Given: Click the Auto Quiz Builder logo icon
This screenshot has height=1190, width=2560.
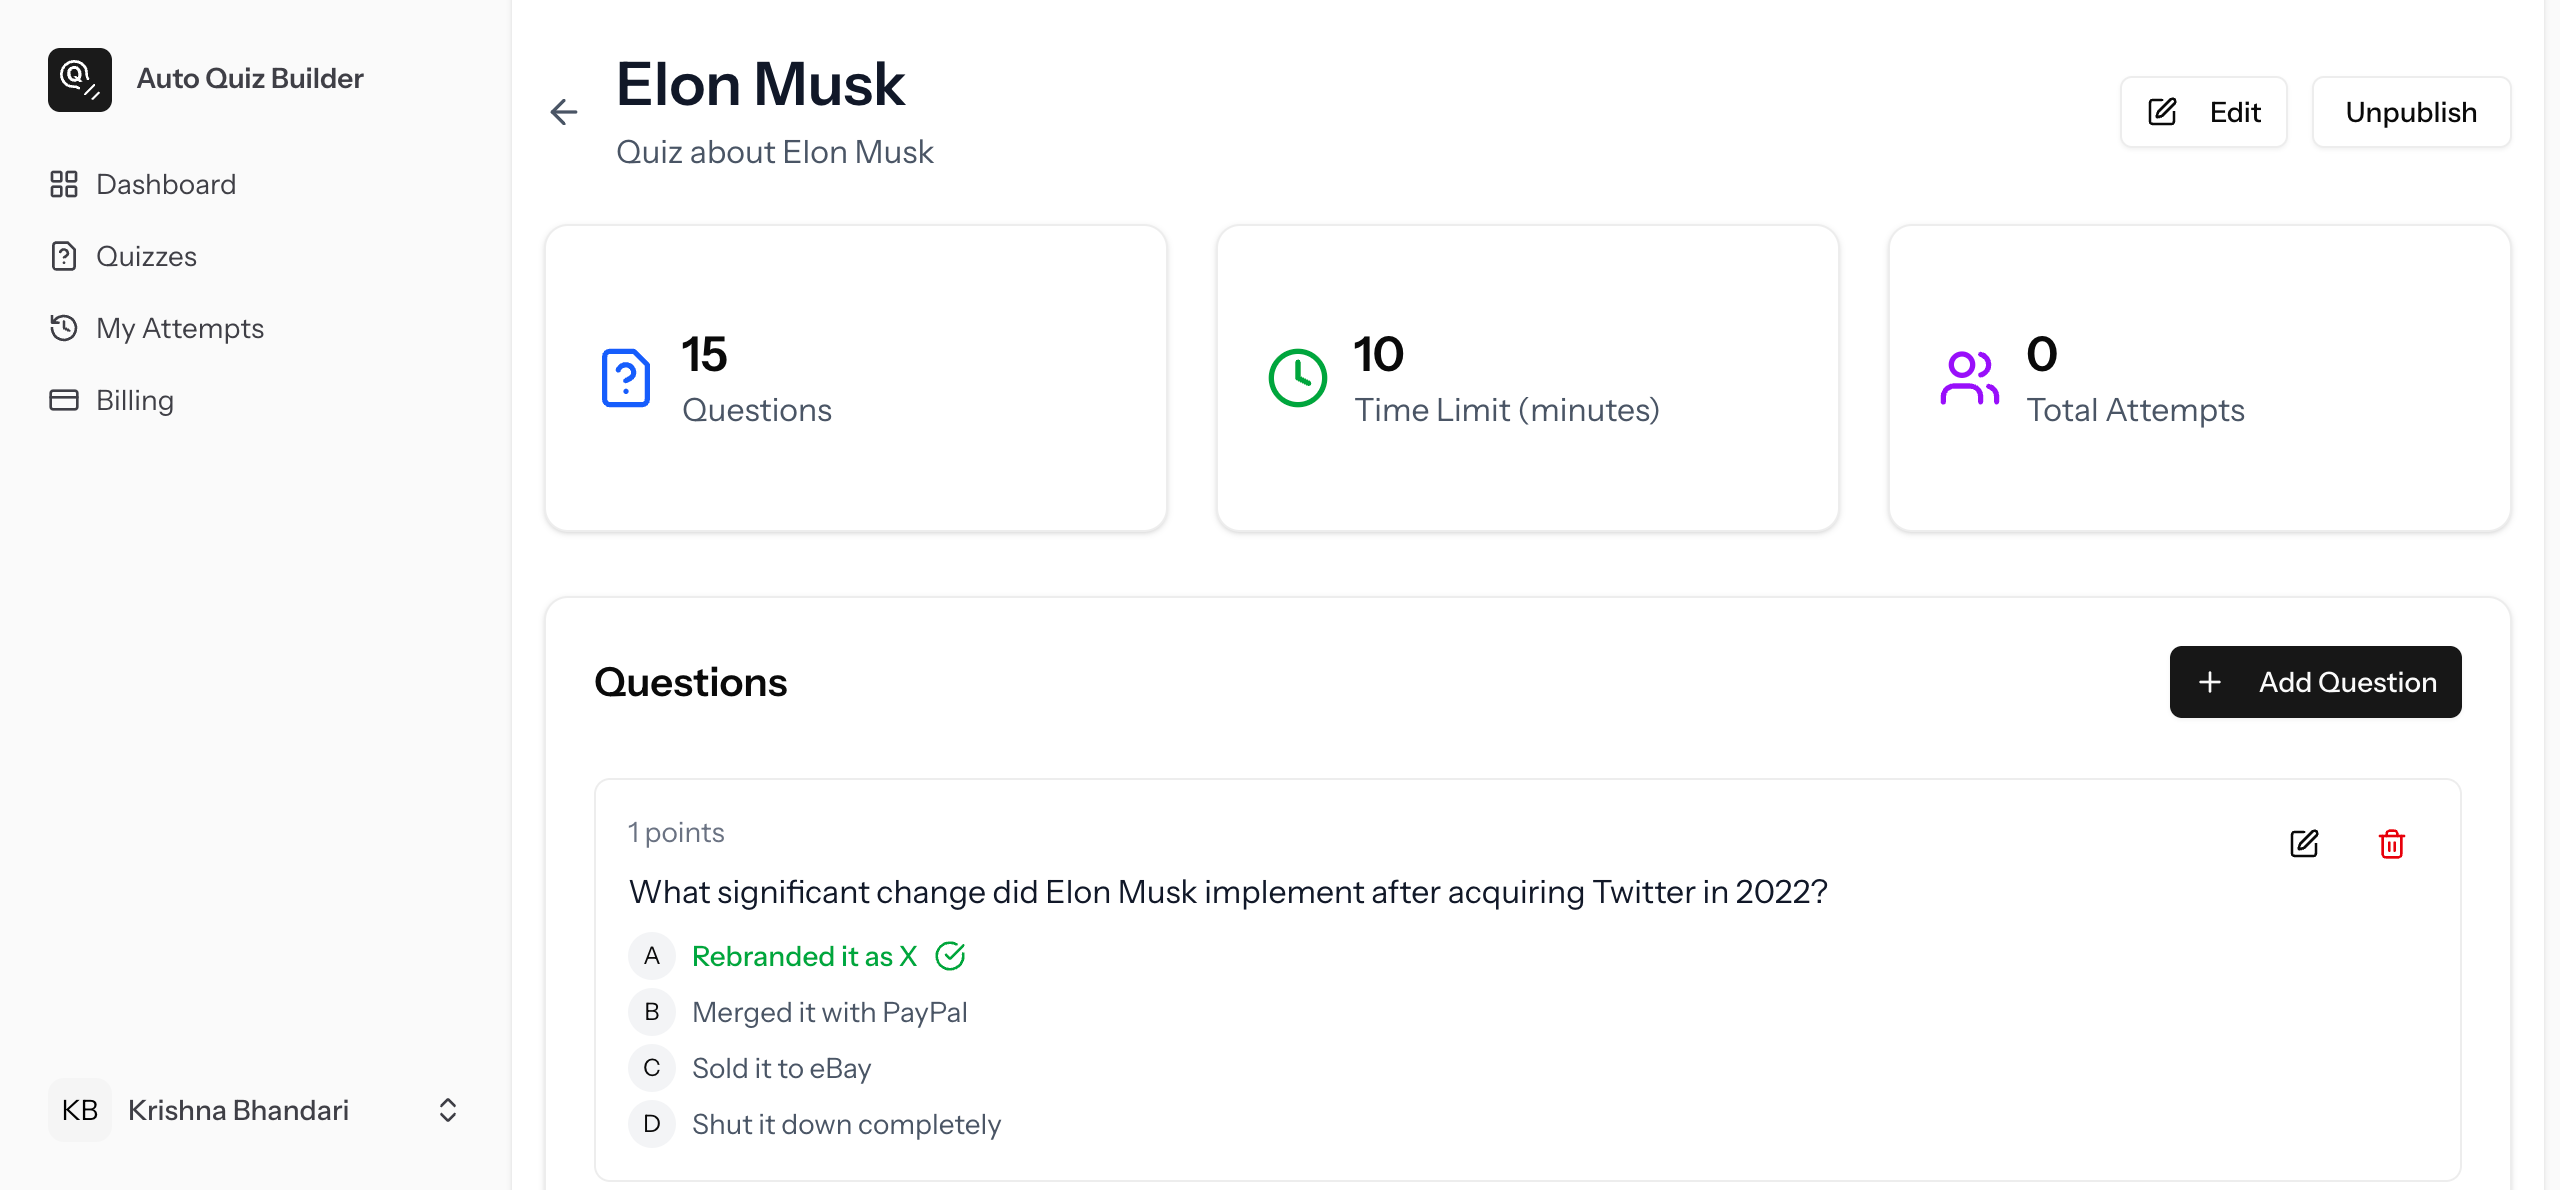Looking at the screenshot, I should pos(80,80).
